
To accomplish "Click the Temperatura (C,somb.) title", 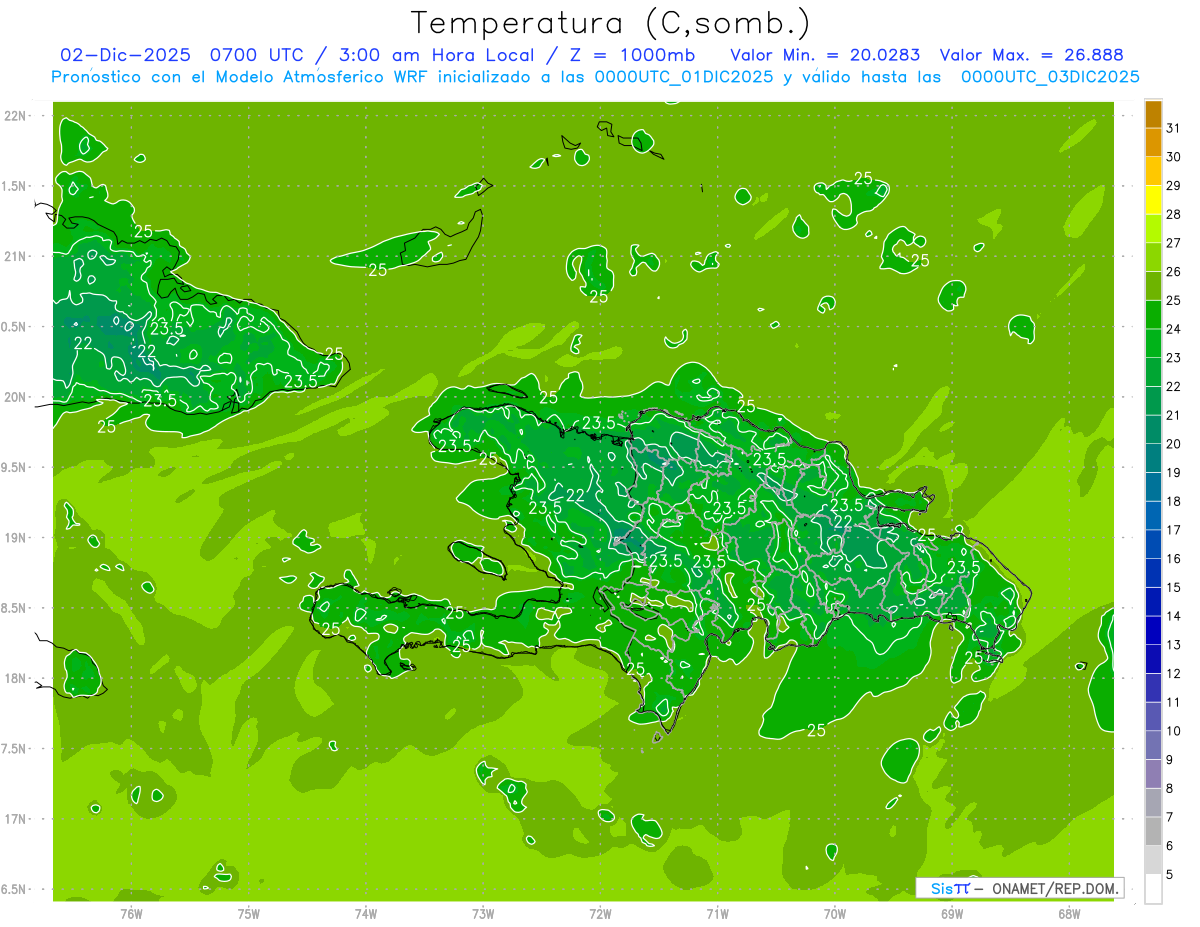I will coord(611,22).
